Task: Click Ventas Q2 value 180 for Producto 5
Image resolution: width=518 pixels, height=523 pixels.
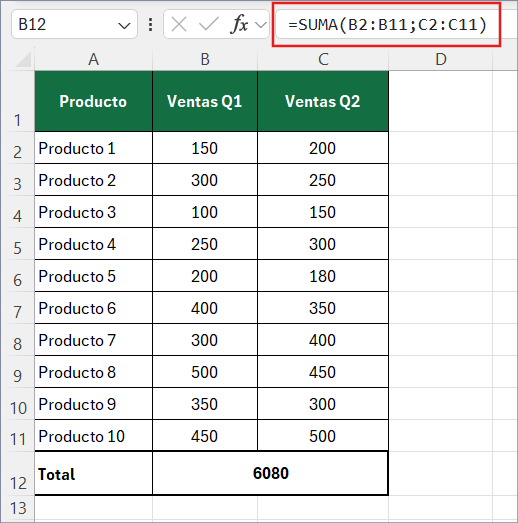Action: tap(323, 276)
